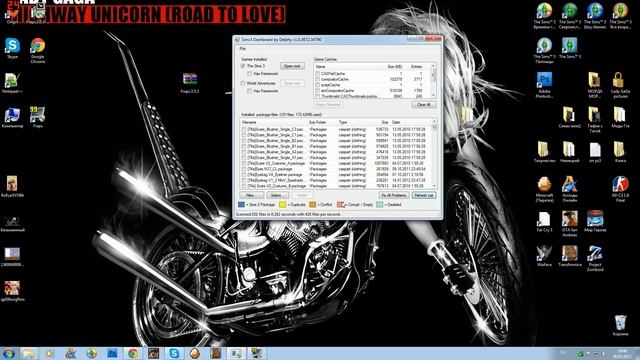Image resolution: width=640 pixels, height=360 pixels.
Task: Toggle Has Framework checkbox under World Adventures
Action: [249, 91]
